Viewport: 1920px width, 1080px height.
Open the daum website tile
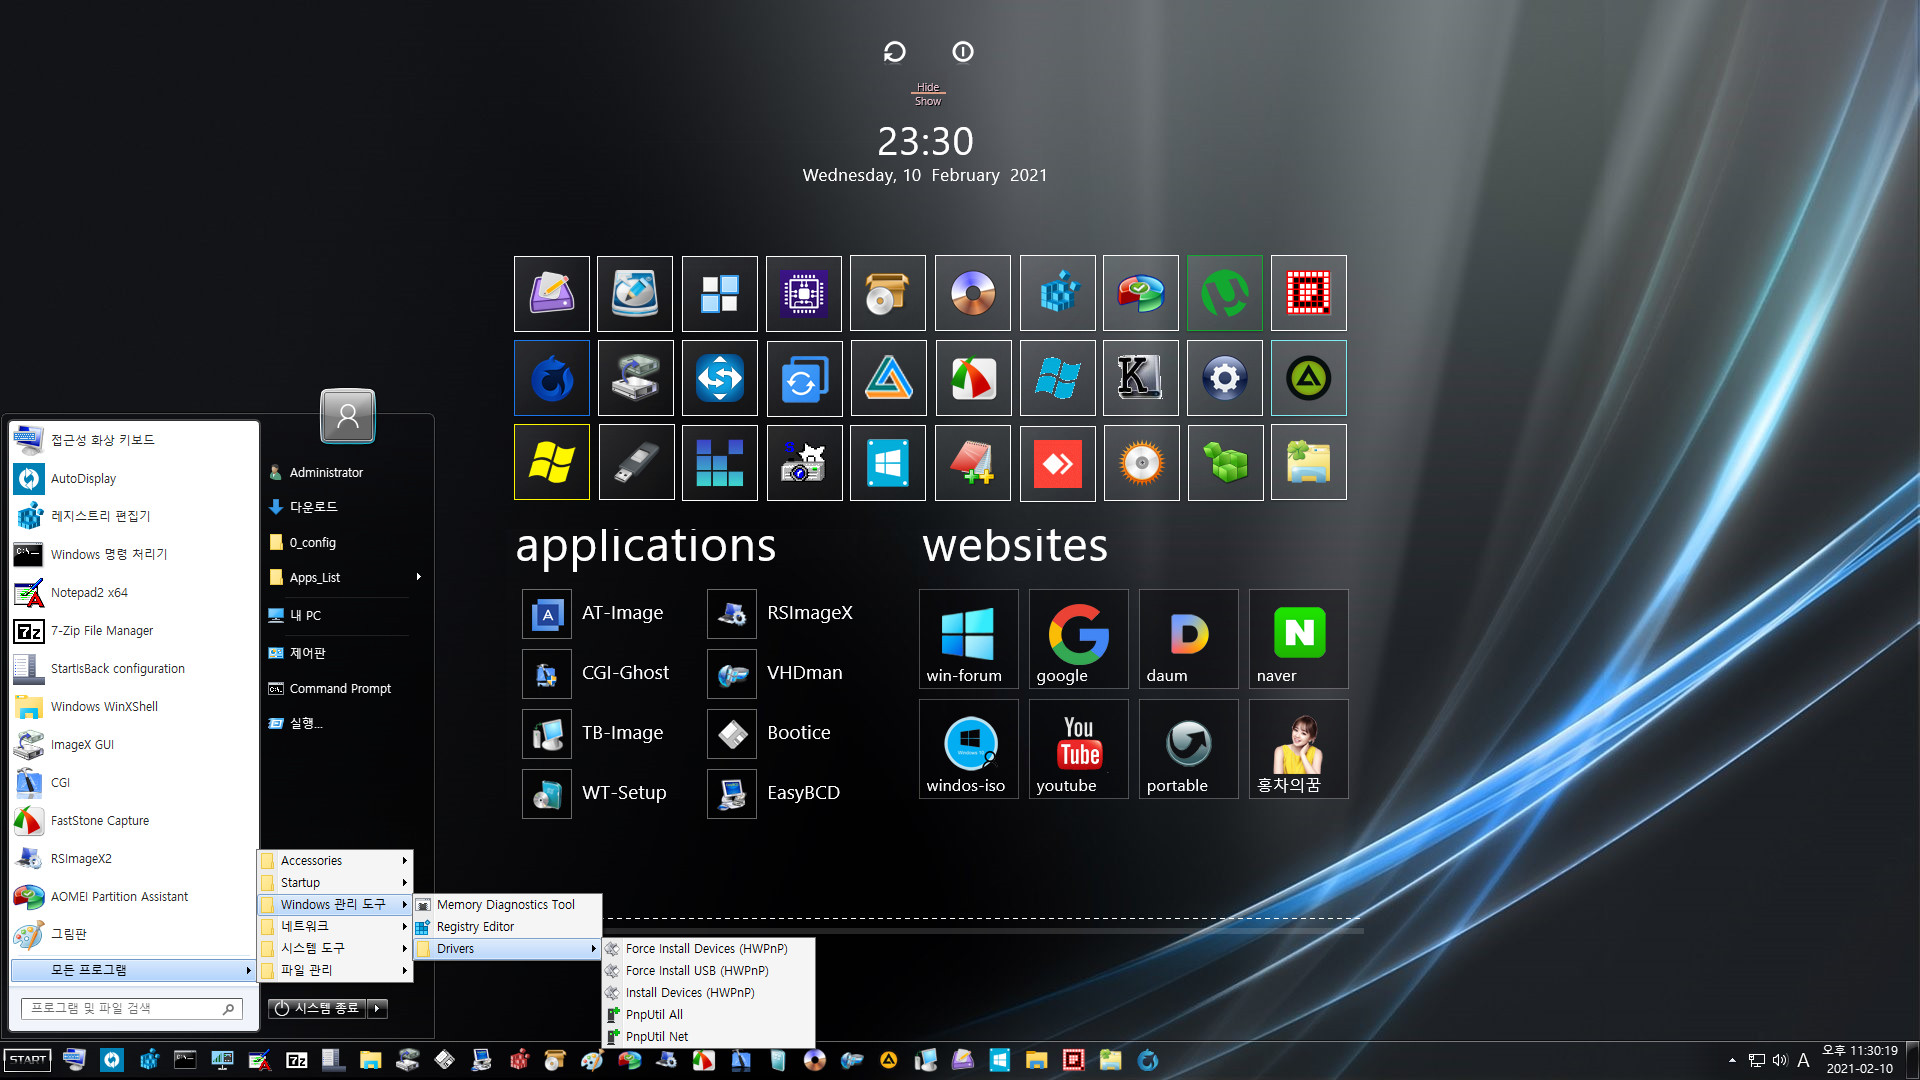1188,639
